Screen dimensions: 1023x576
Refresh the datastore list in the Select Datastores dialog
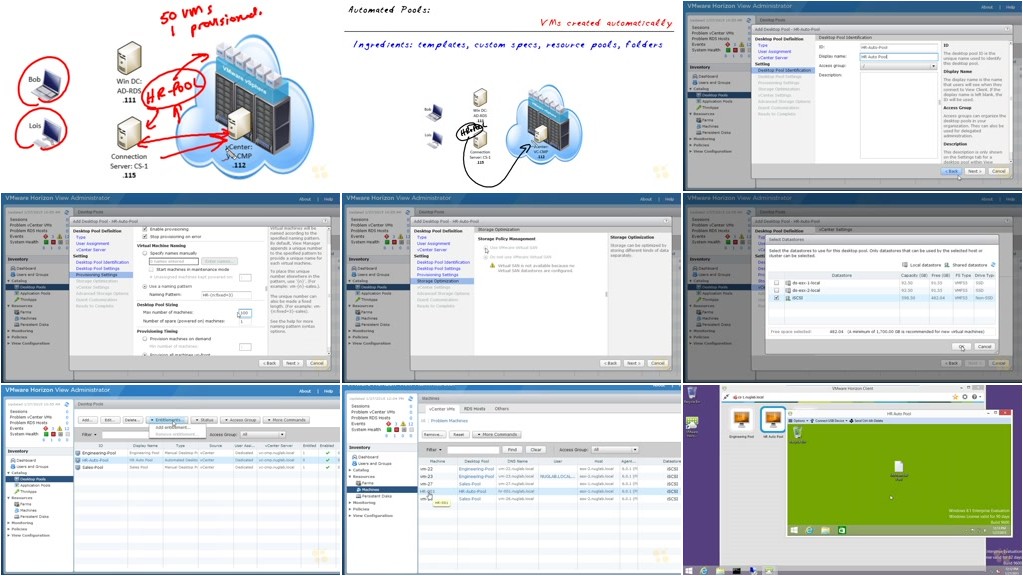(x=993, y=265)
